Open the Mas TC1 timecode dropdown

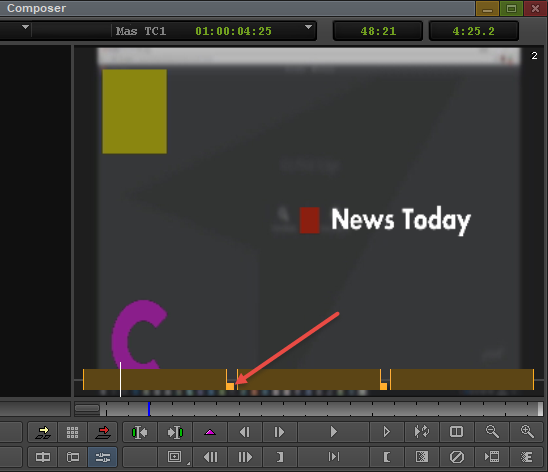click(308, 27)
